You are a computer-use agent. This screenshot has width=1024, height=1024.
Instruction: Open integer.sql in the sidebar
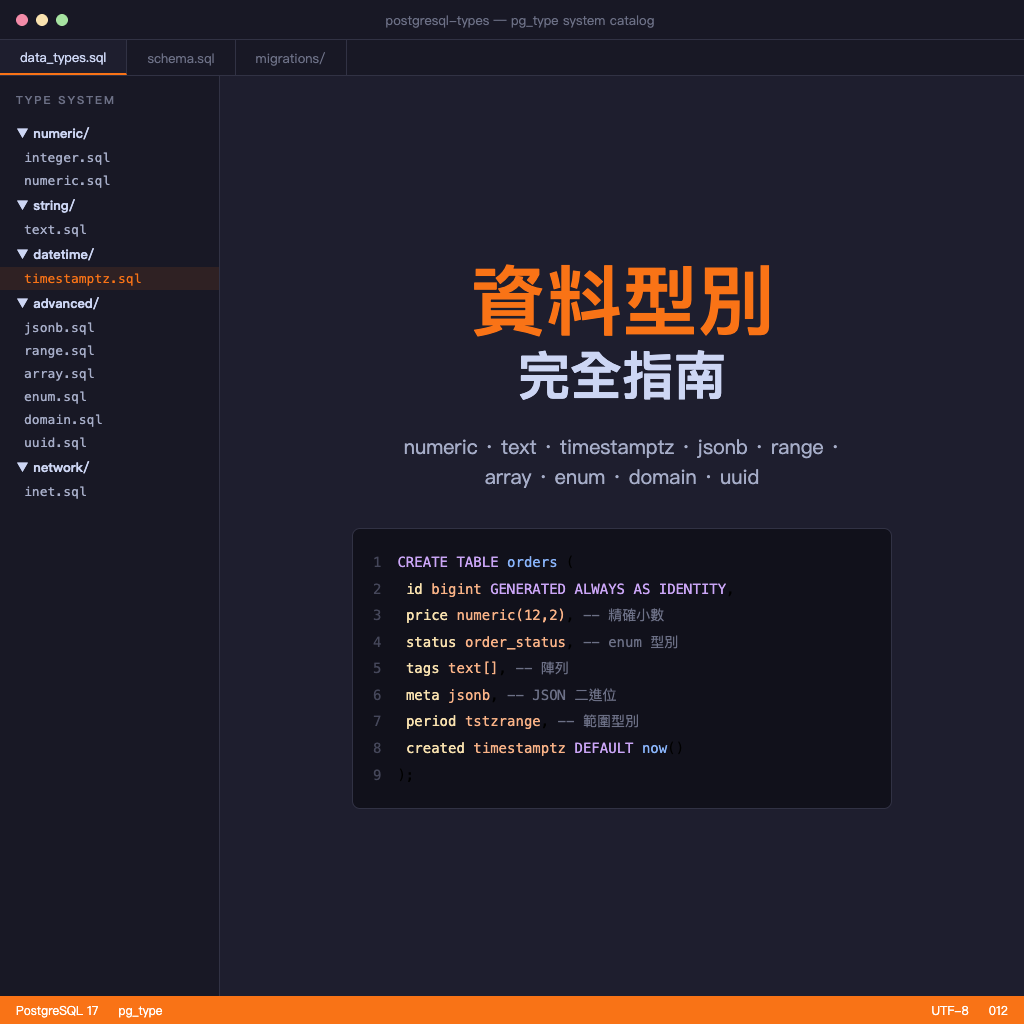pyautogui.click(x=67, y=157)
